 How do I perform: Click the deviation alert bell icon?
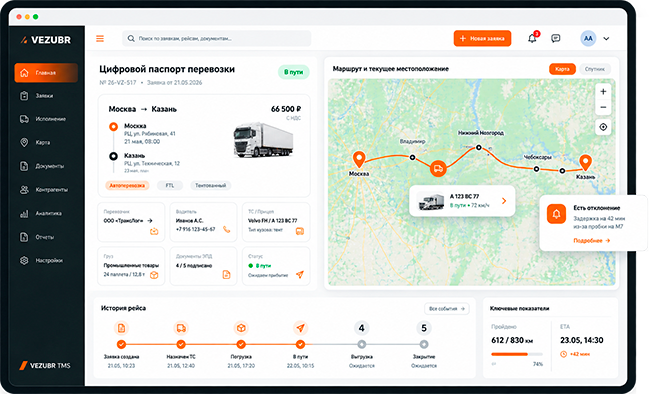pos(556,214)
